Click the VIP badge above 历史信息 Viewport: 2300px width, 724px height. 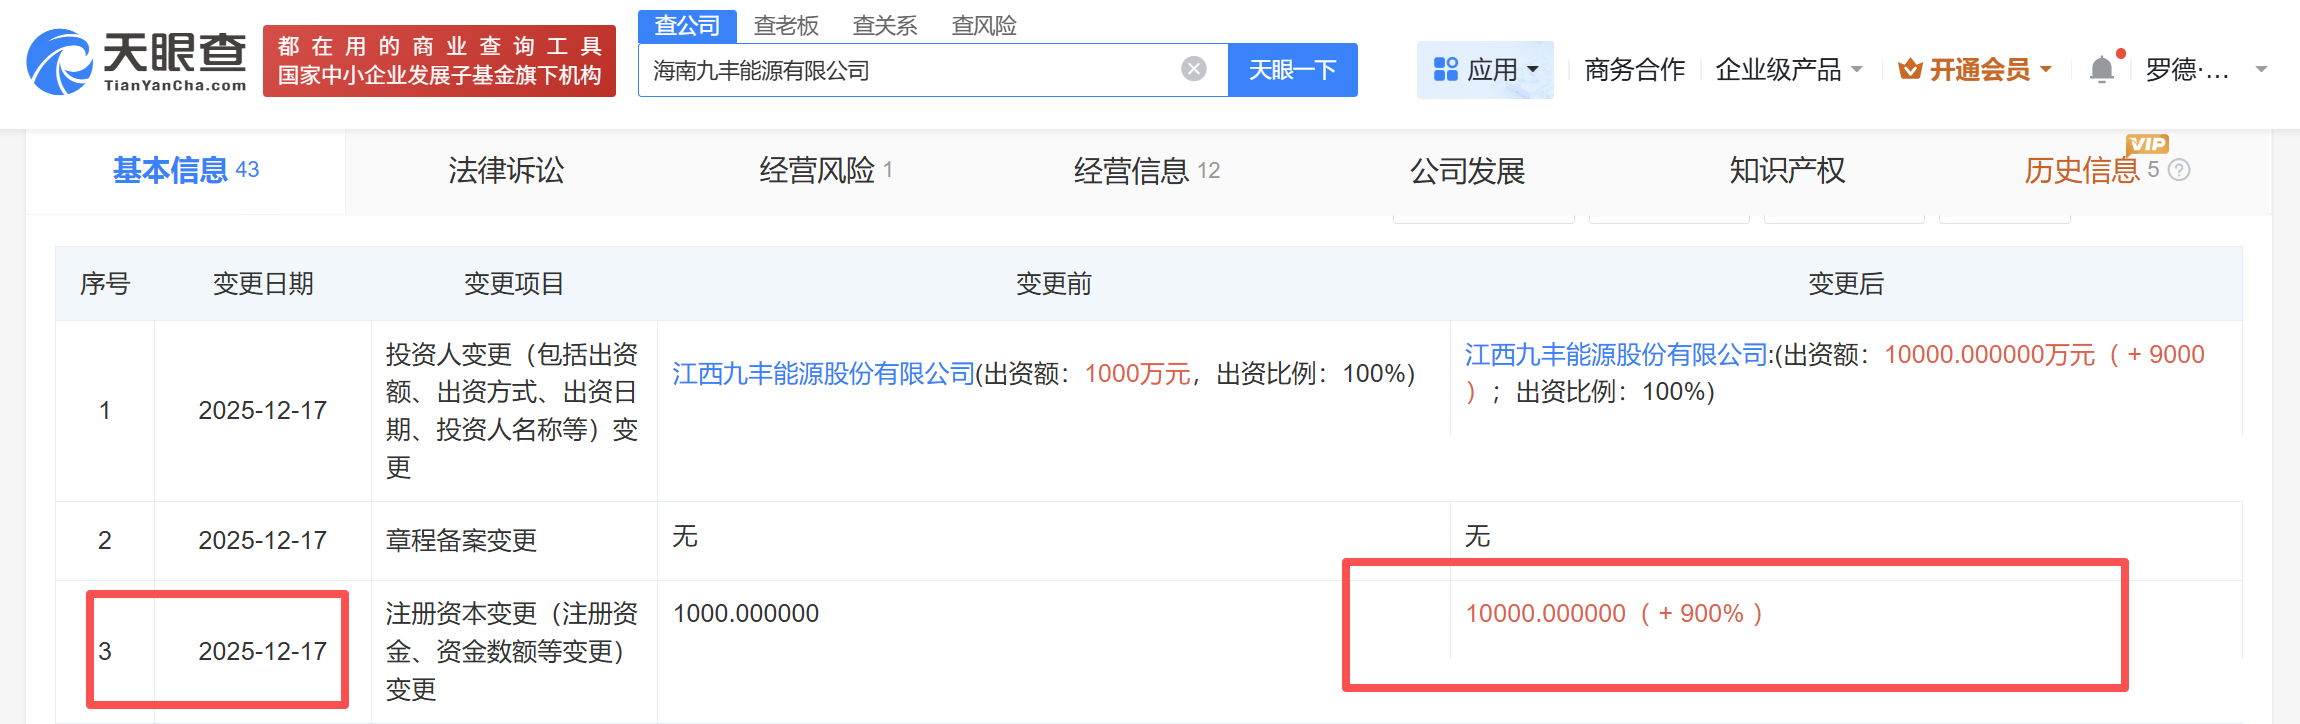point(2147,144)
